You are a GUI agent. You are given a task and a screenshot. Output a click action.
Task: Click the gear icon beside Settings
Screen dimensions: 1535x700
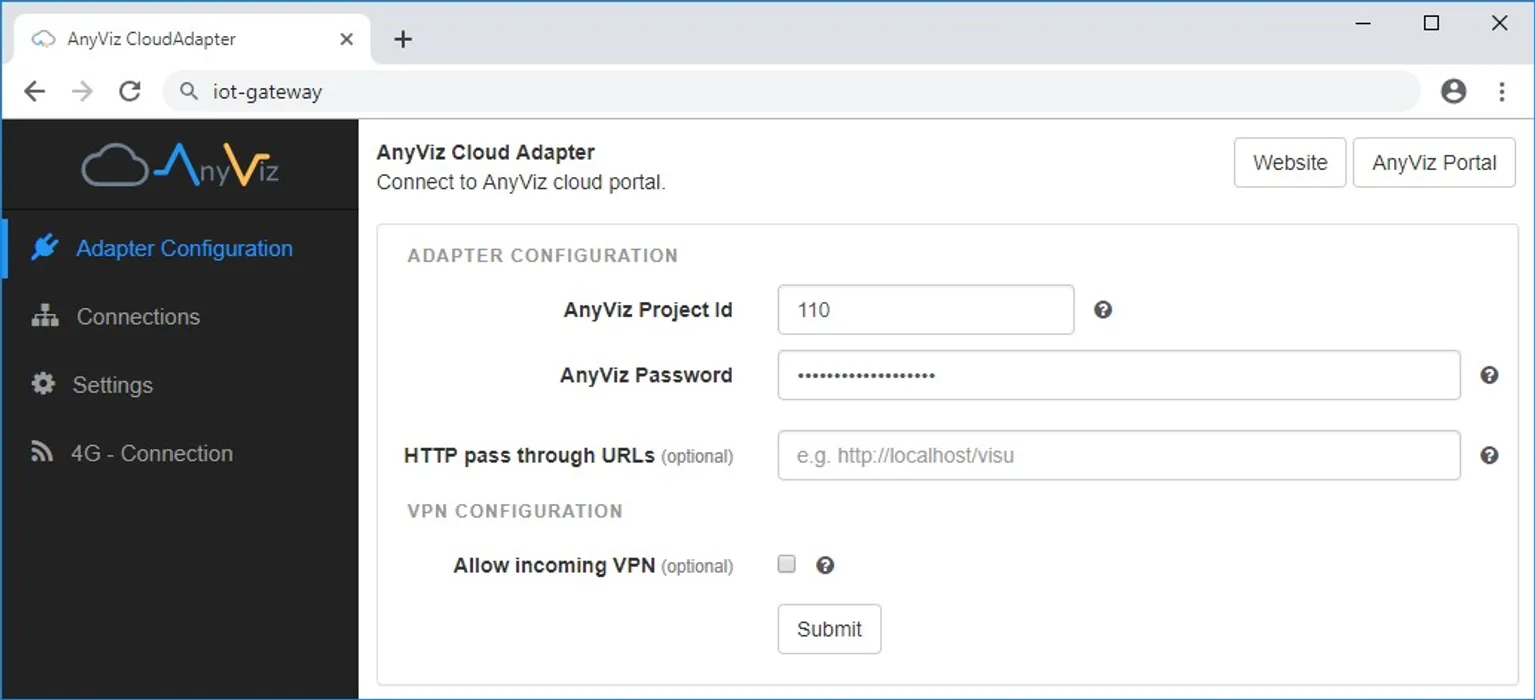[x=43, y=384]
